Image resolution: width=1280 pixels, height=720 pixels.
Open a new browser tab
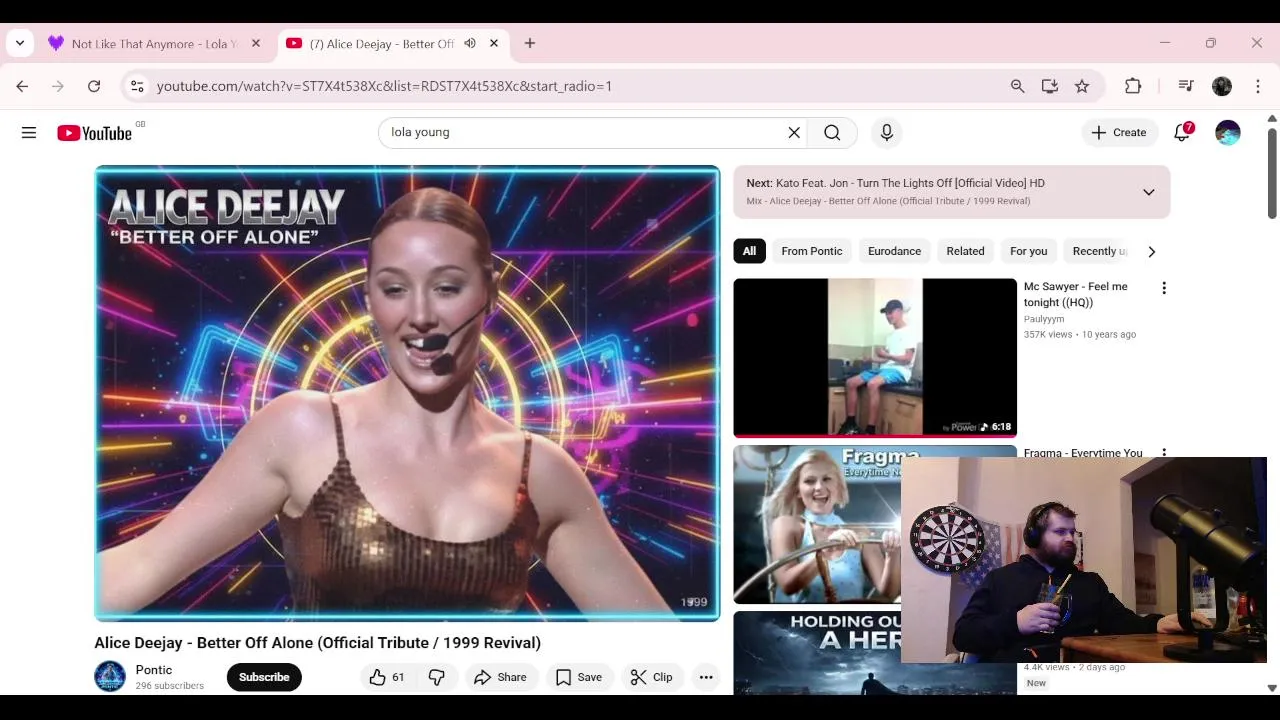(x=530, y=43)
